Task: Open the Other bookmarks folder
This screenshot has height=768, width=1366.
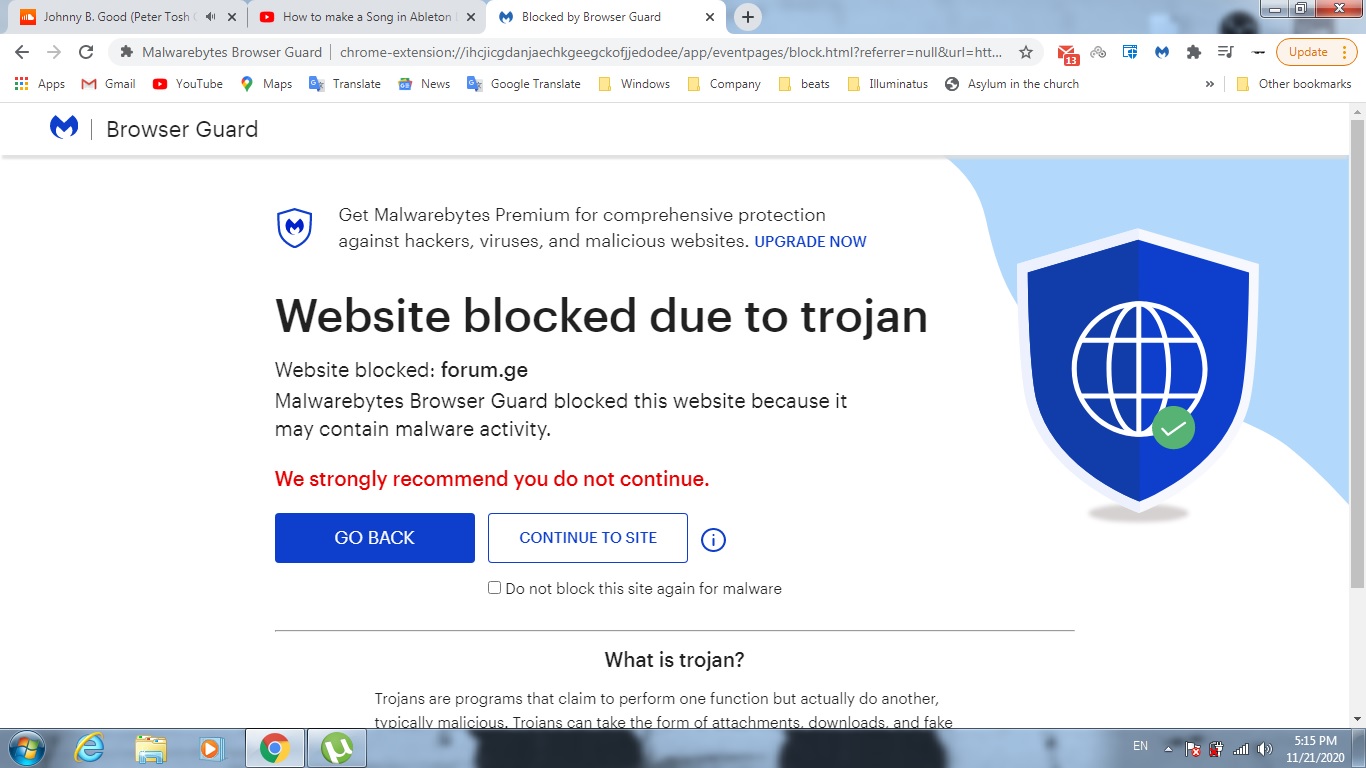Action: point(1294,84)
